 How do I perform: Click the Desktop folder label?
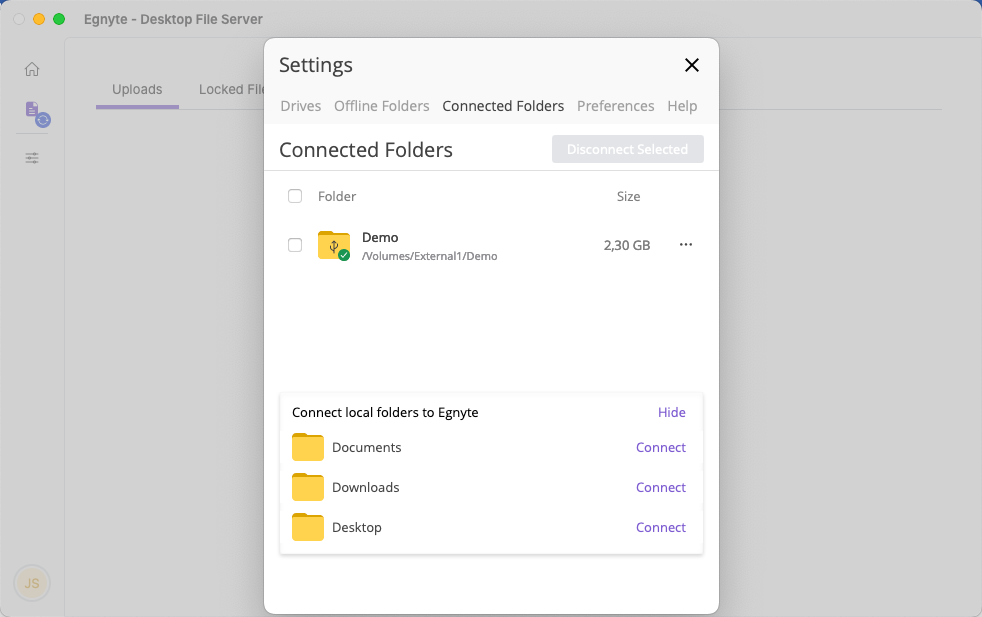point(357,527)
